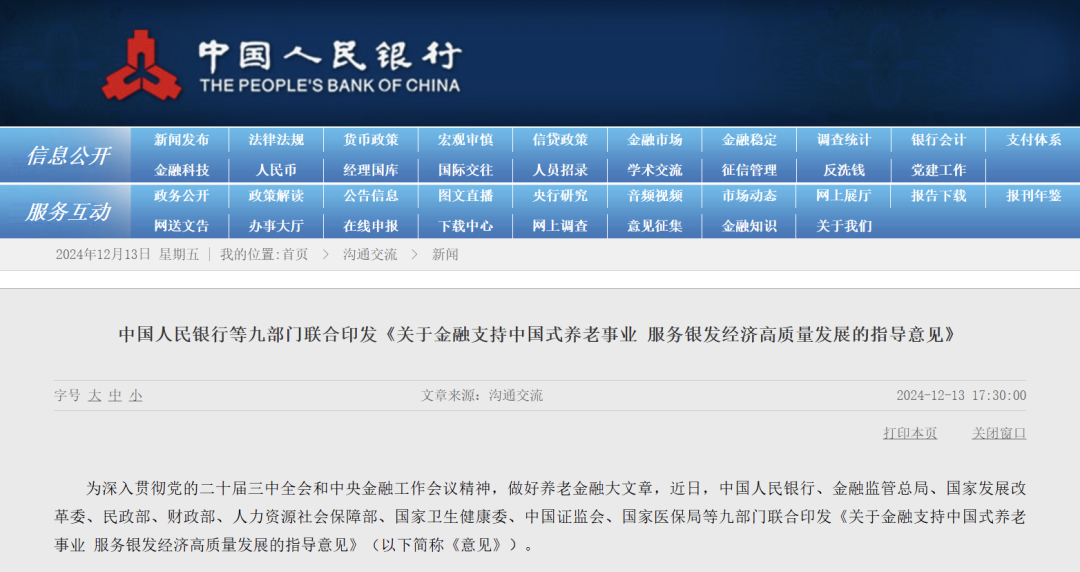Click the People's Bank of China logo emblem
Screen dimensions: 1080x572
click(141, 65)
